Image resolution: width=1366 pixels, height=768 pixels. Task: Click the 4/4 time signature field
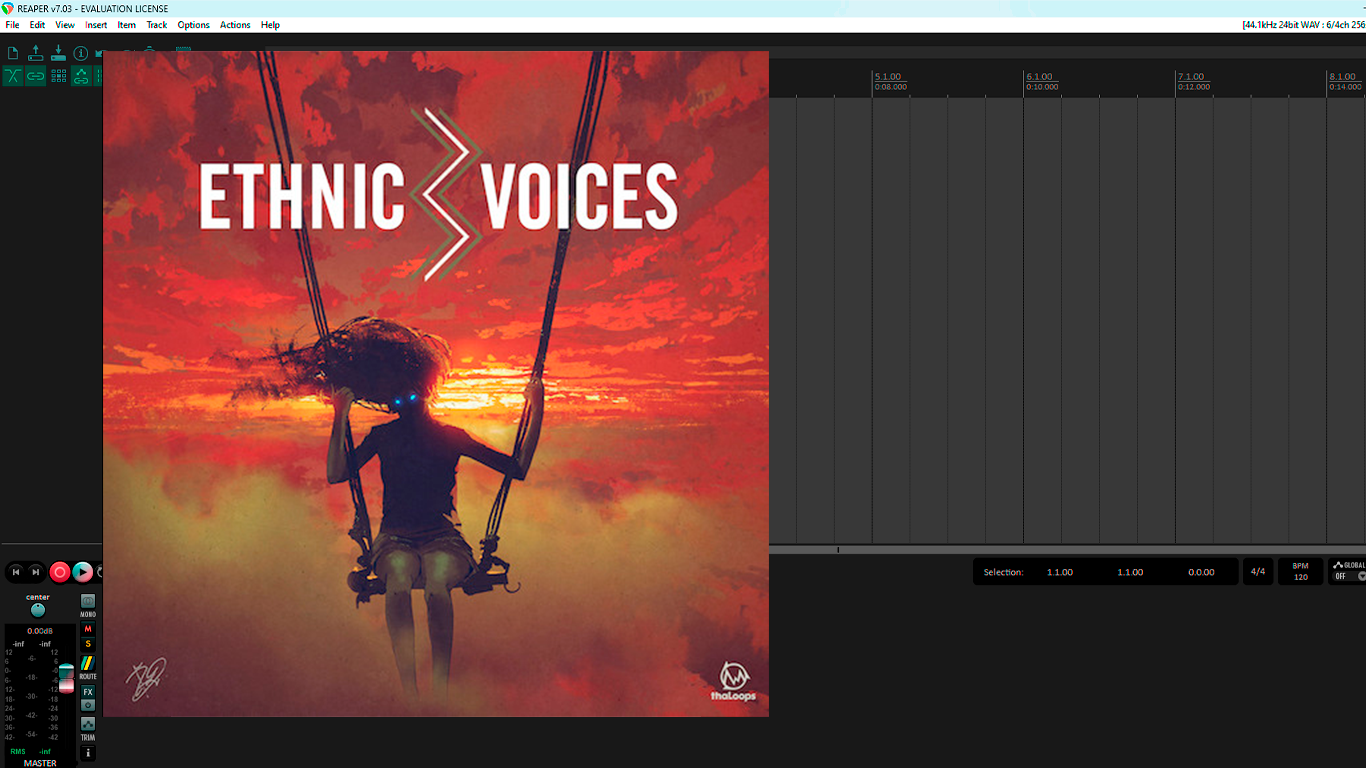pyautogui.click(x=1258, y=572)
